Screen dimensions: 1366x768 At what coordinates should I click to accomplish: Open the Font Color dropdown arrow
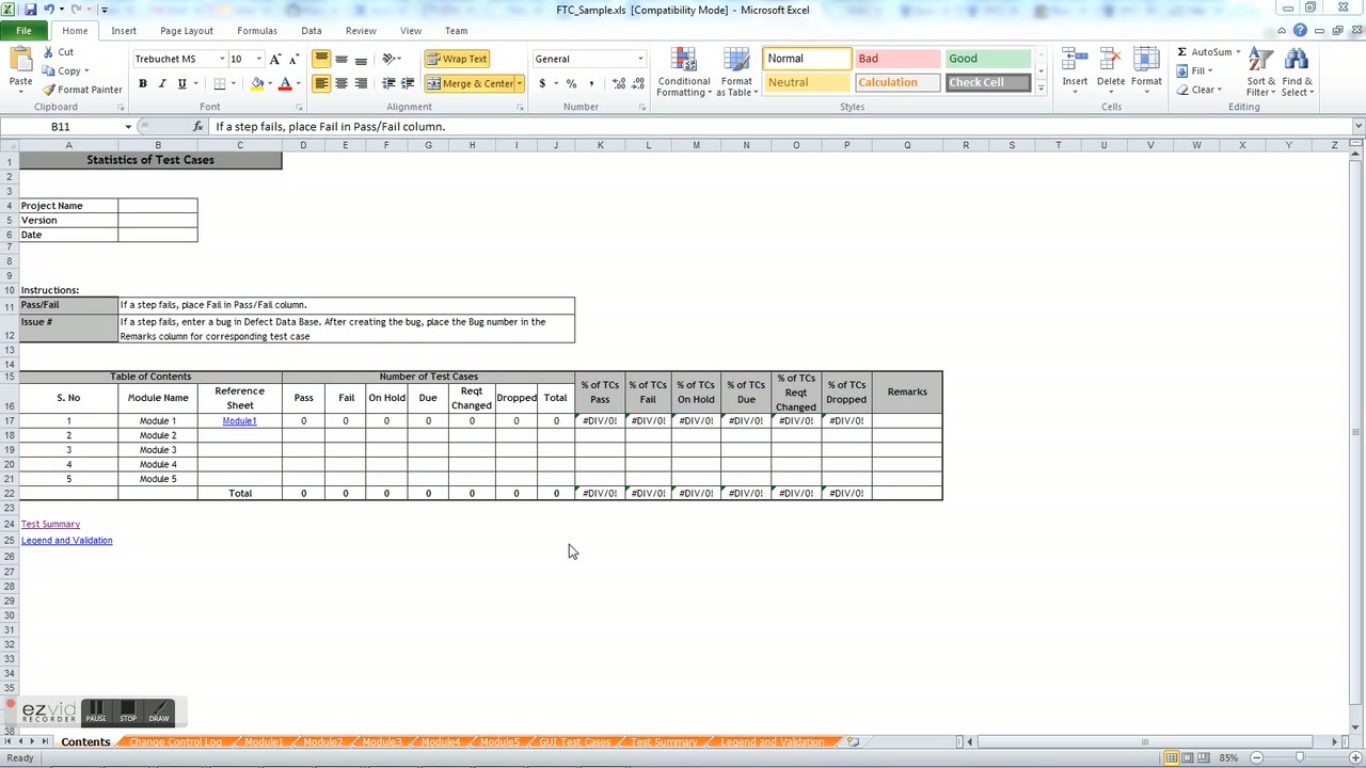(298, 84)
